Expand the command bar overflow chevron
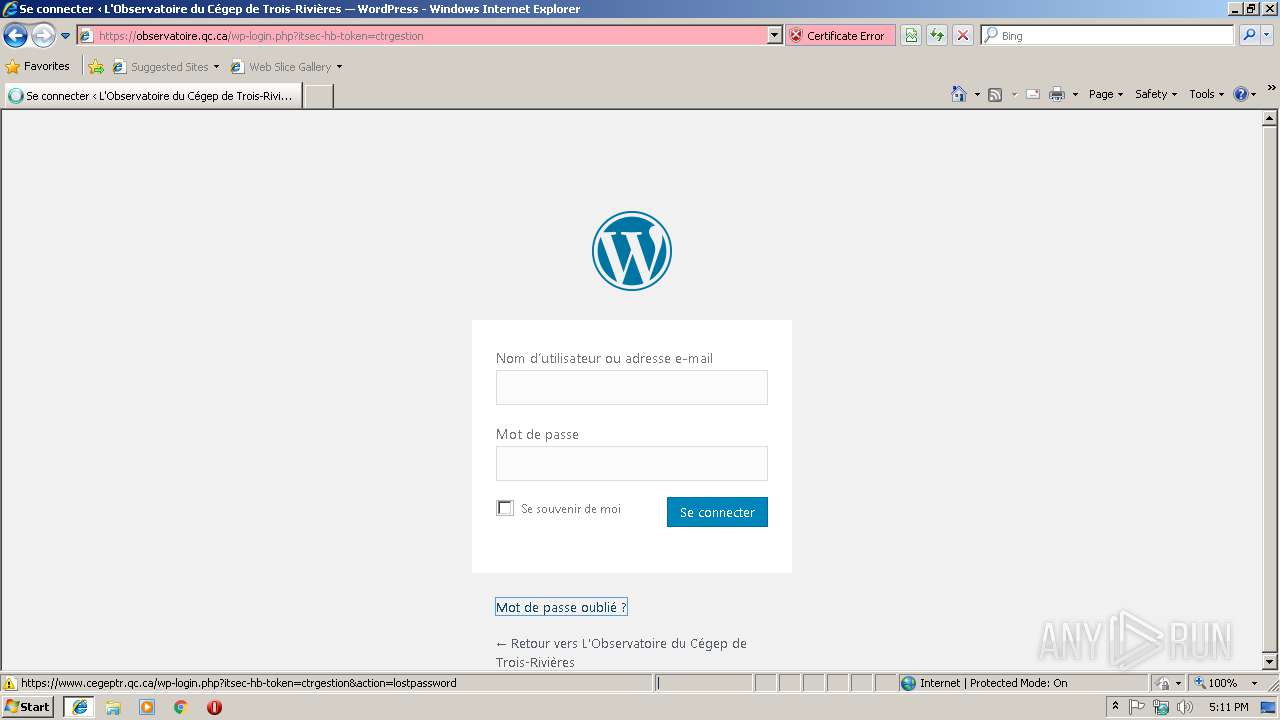Screen dimensions: 1280x720 coord(1272,89)
